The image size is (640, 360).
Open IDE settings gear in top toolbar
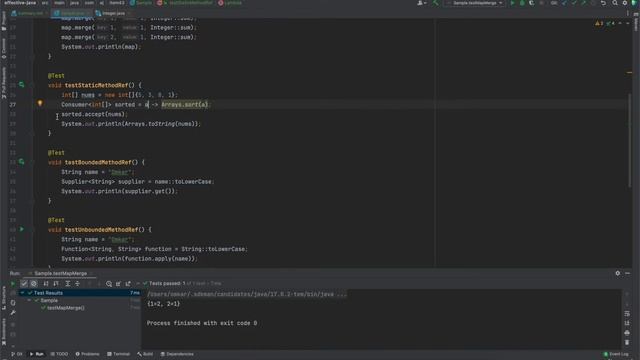(x=624, y=3)
